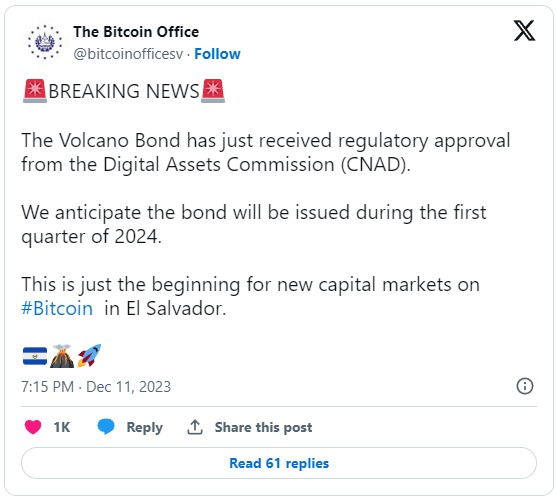This screenshot has width=556, height=500.
Task: Click the rocket emoji
Action: coord(89,356)
